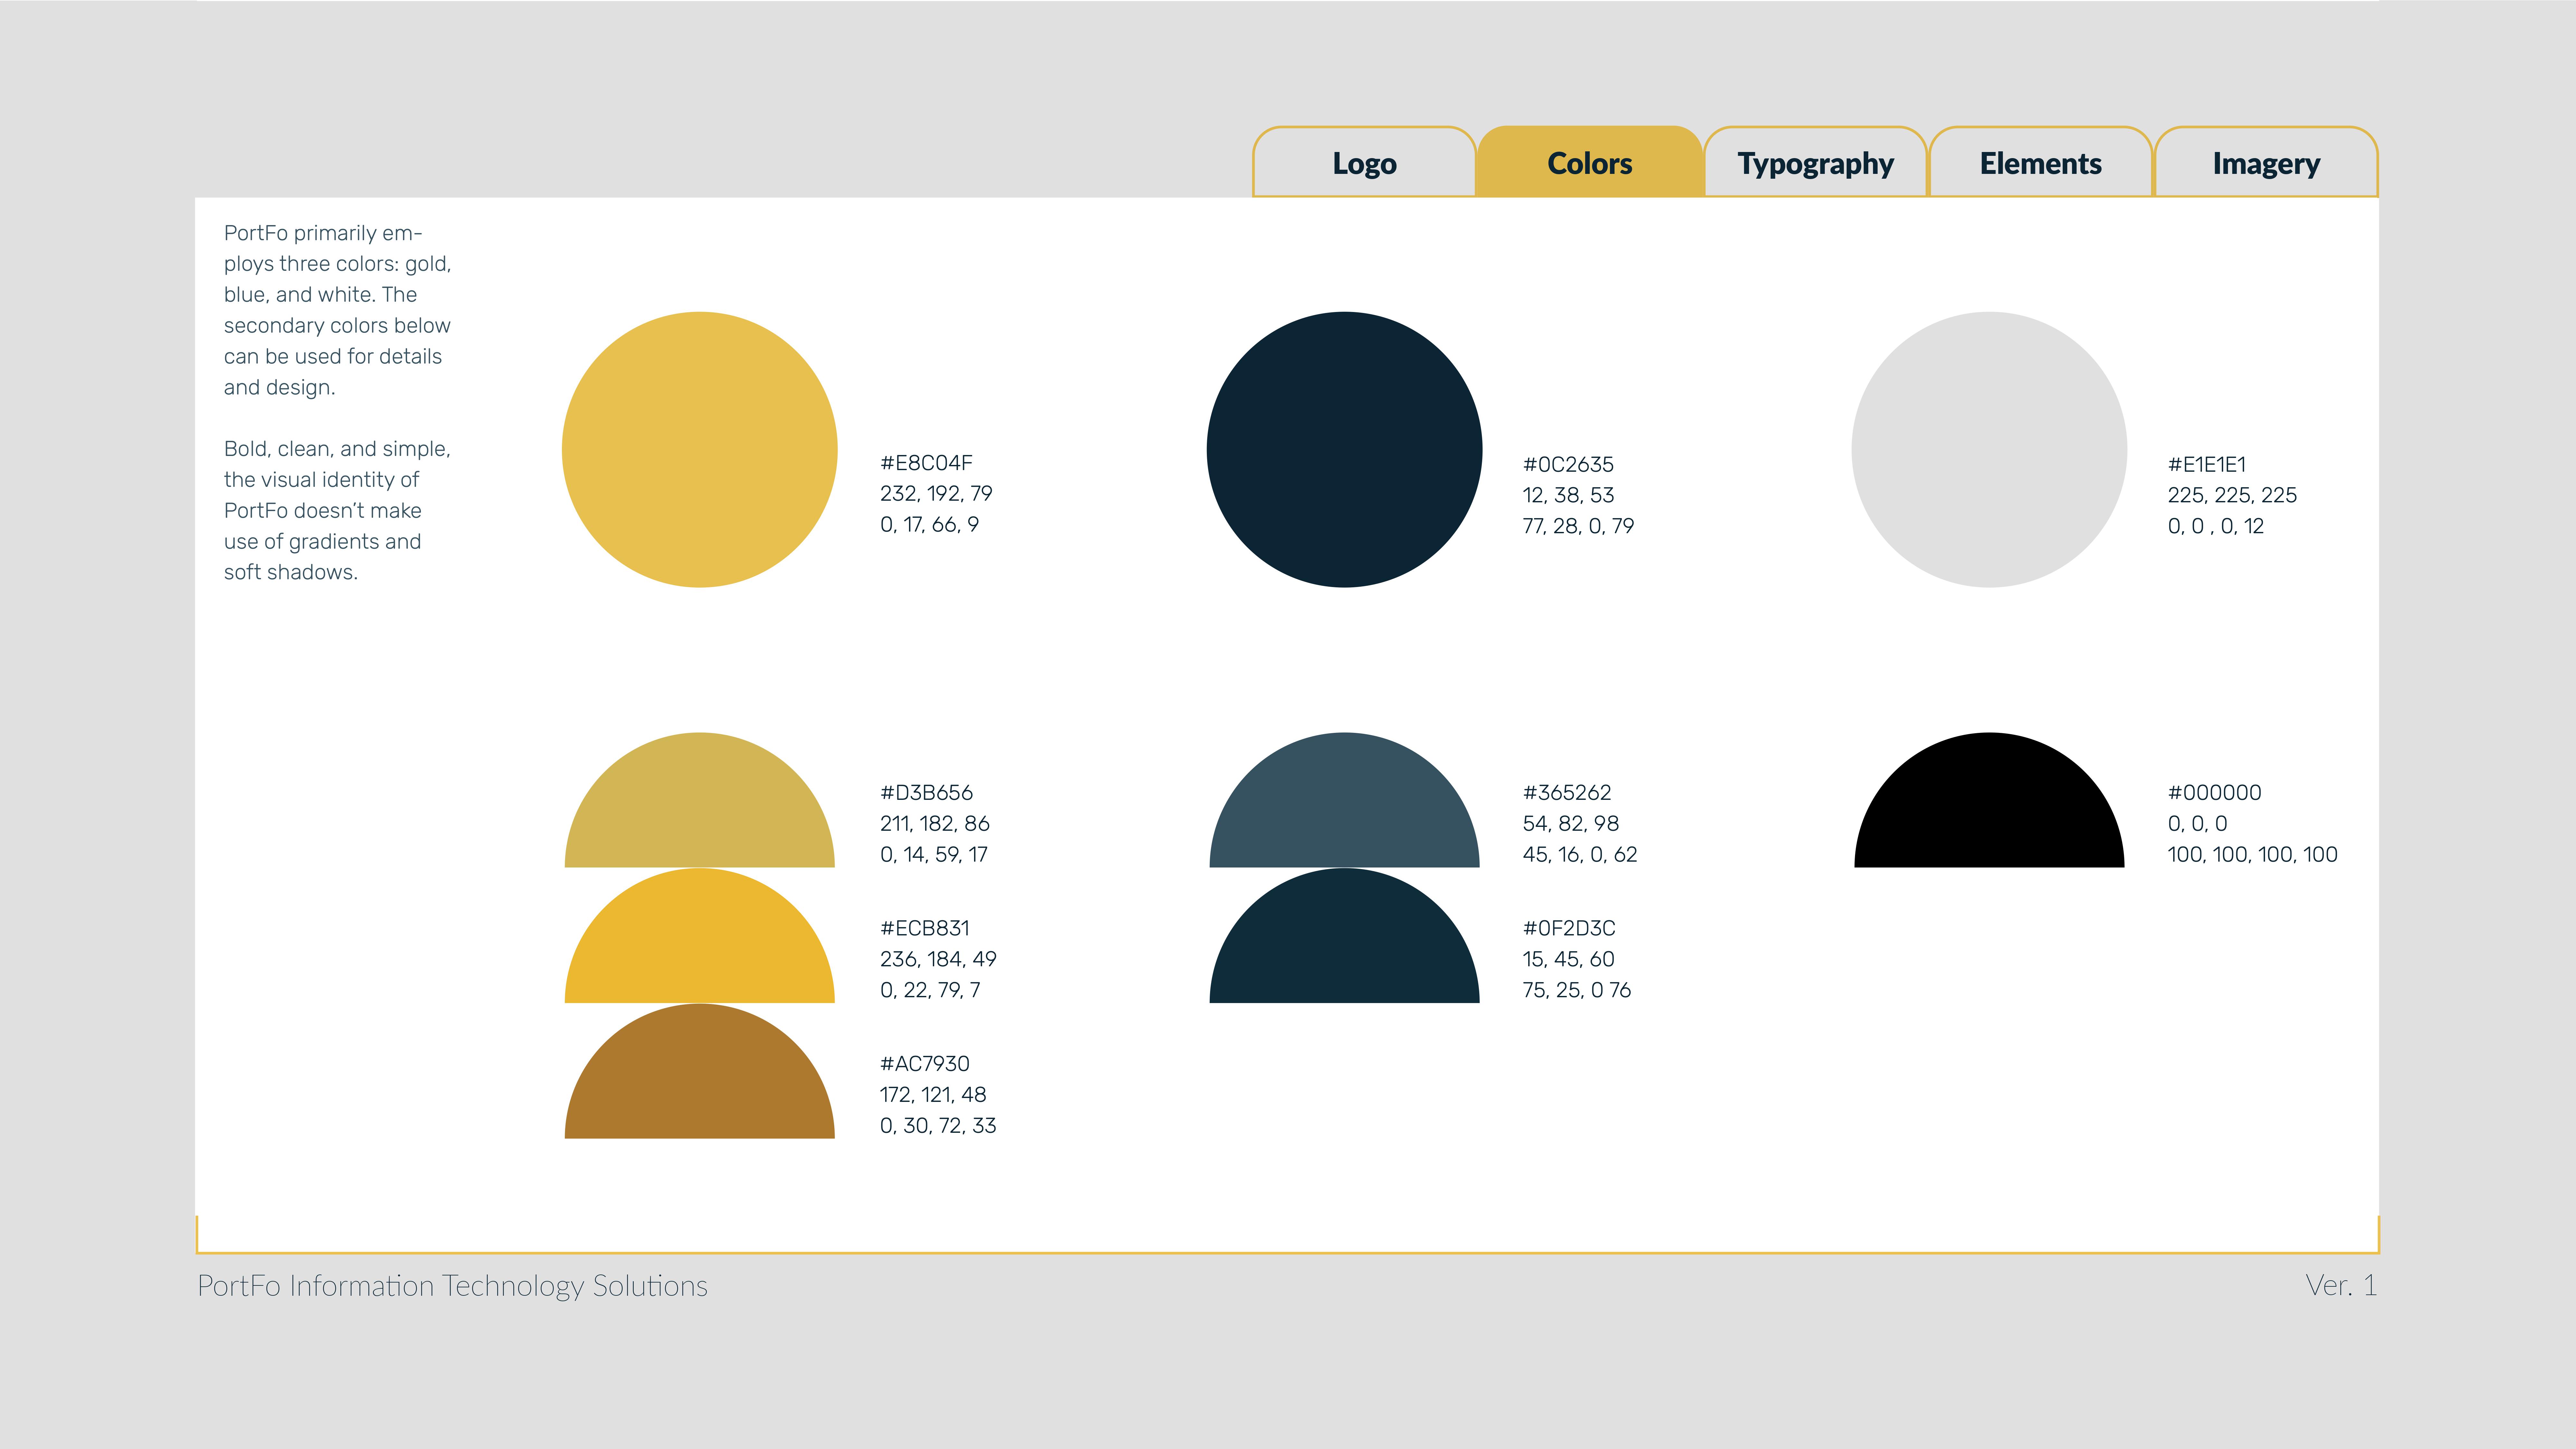Click the hex code #D3B656
This screenshot has height=1449, width=2576.
926,793
